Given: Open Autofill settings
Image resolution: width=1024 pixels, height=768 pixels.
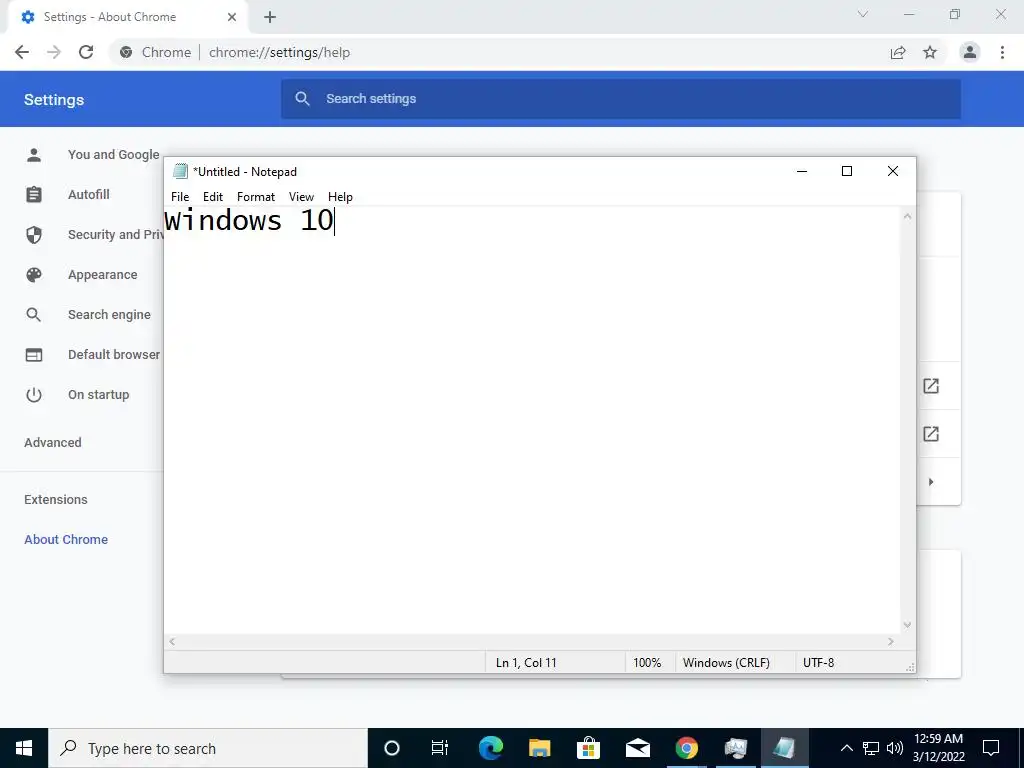Looking at the screenshot, I should (89, 195).
